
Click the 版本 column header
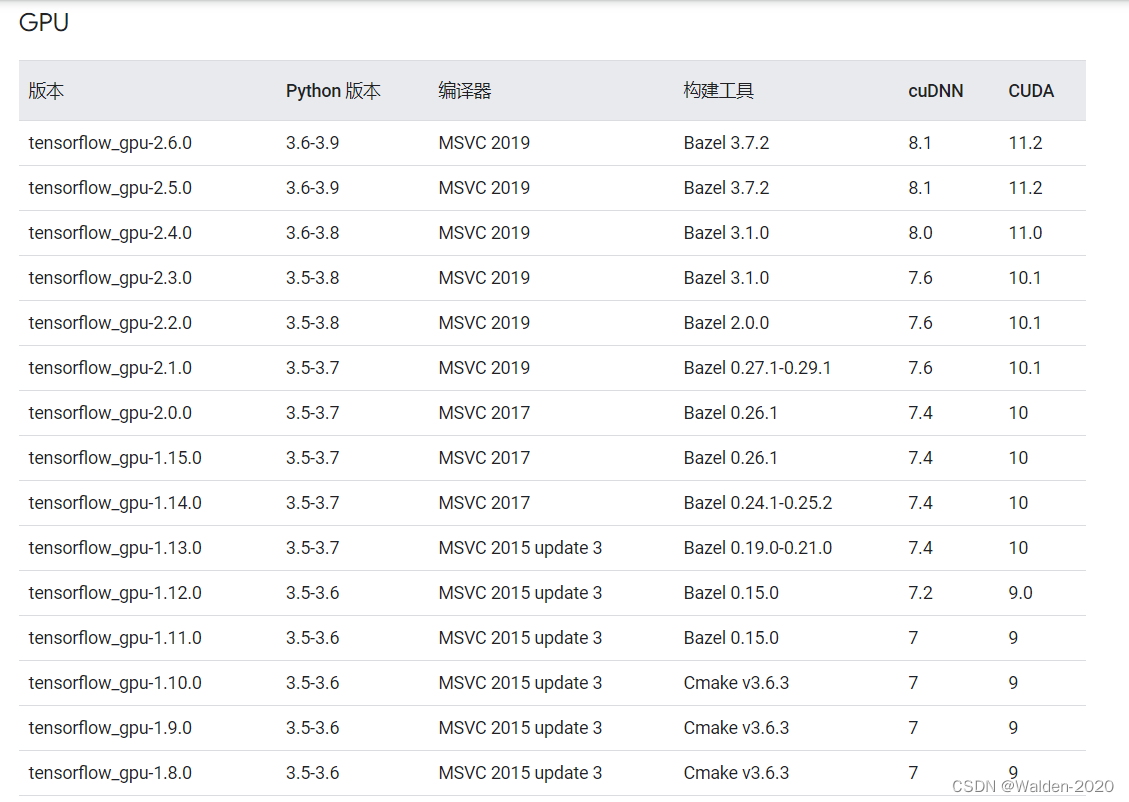46,91
